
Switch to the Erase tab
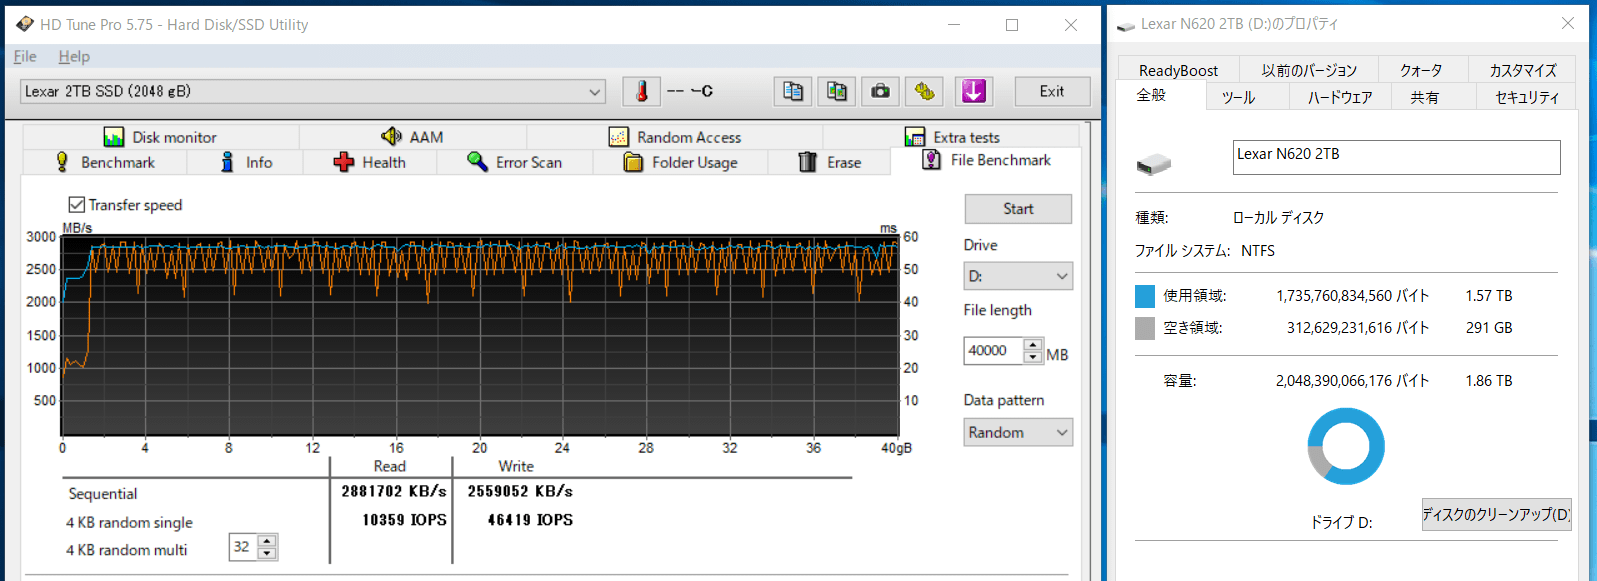pyautogui.click(x=830, y=162)
